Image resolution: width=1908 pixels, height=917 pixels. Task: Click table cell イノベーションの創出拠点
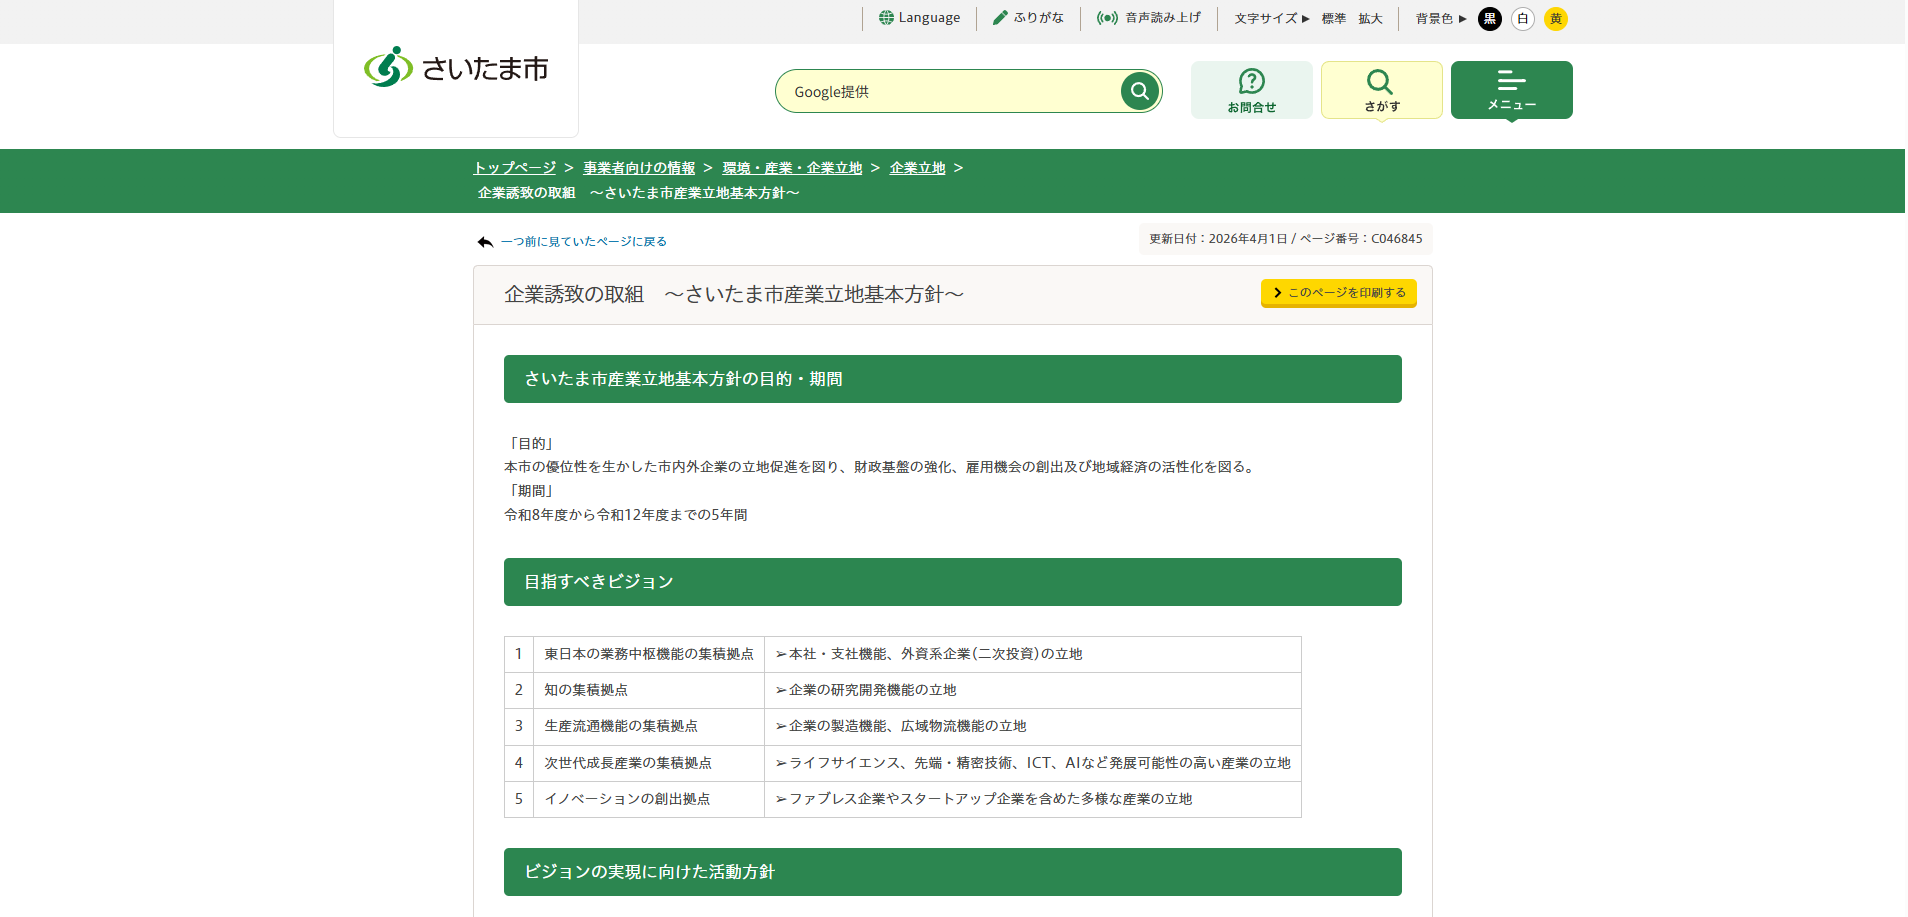point(649,799)
